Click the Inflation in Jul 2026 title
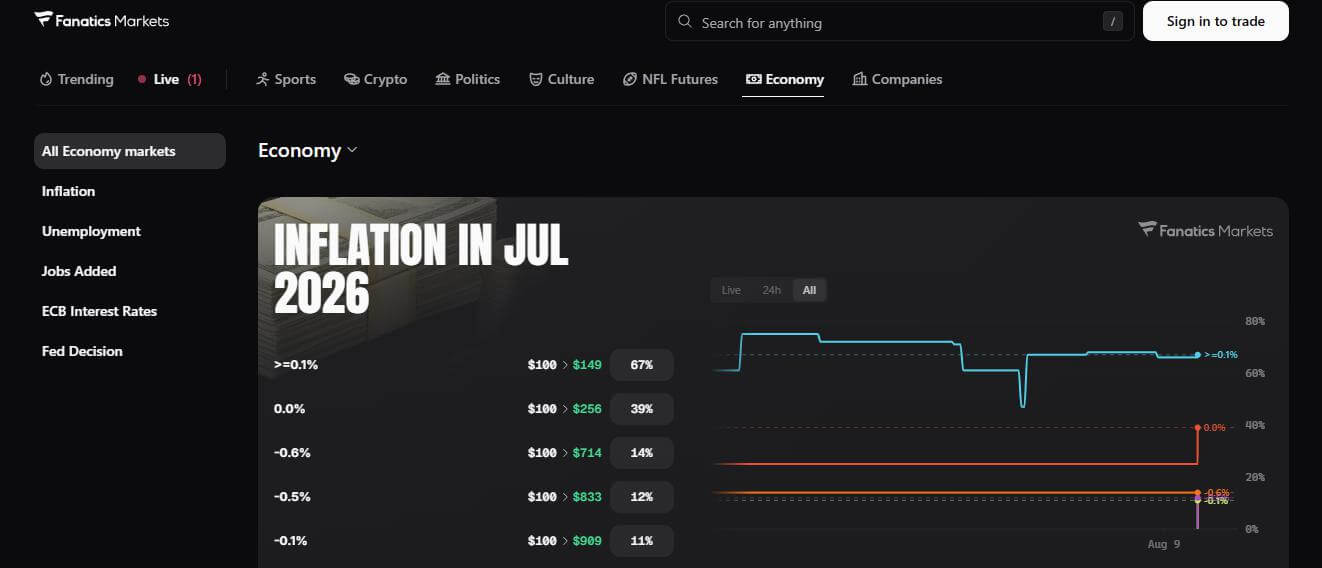 tap(421, 267)
